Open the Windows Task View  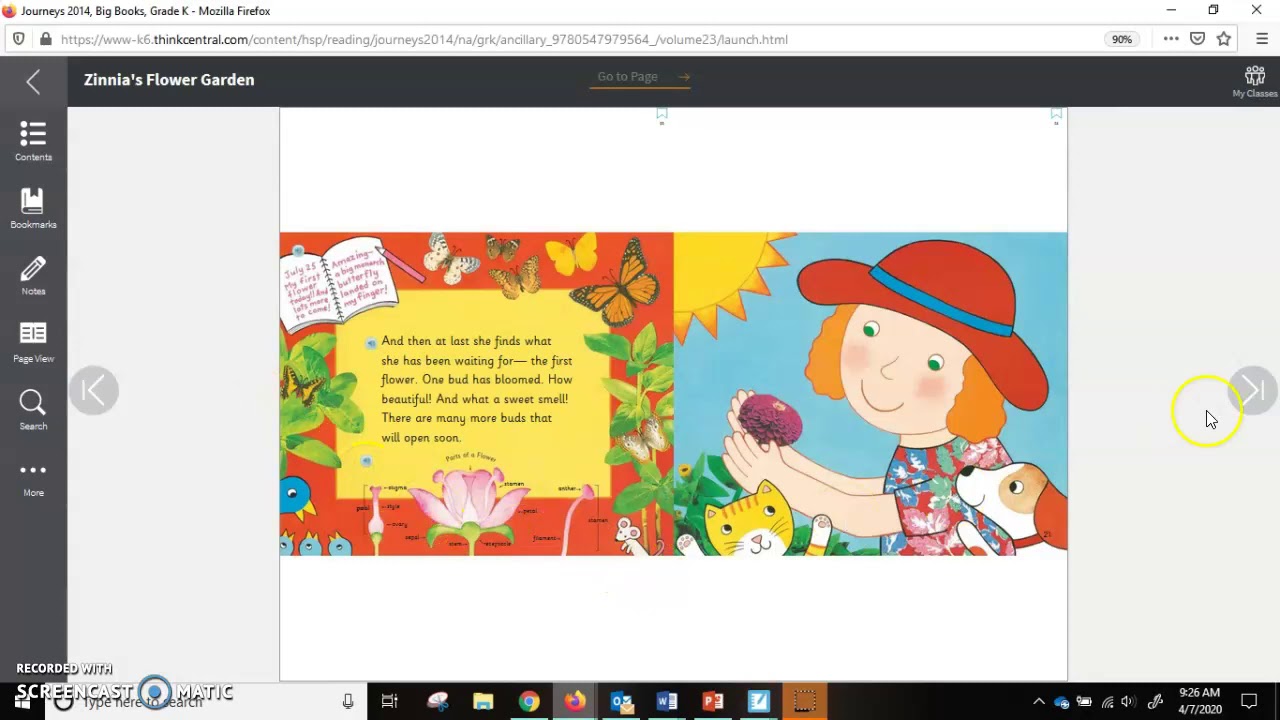(390, 702)
